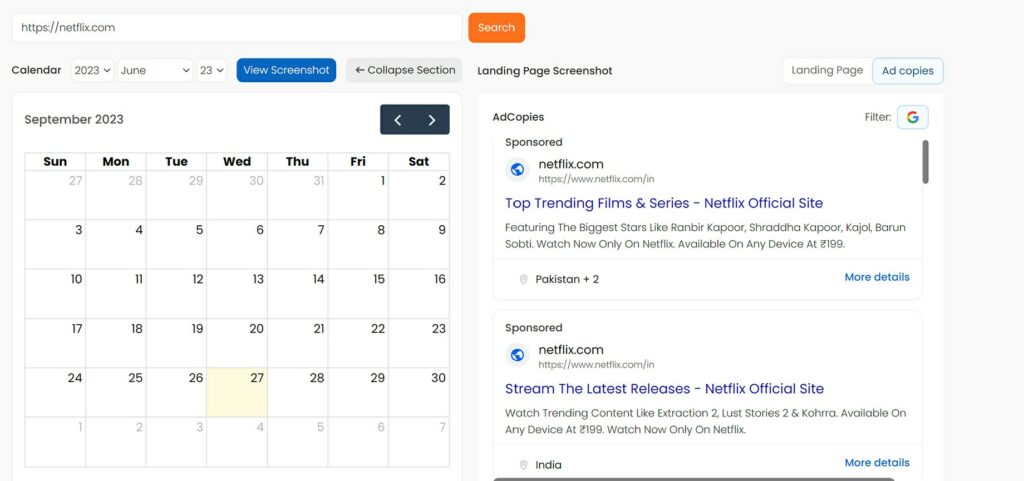The height and width of the screenshot is (481, 1024).
Task: Click the horizontal scrollbar below ad copies
Action: point(693,479)
